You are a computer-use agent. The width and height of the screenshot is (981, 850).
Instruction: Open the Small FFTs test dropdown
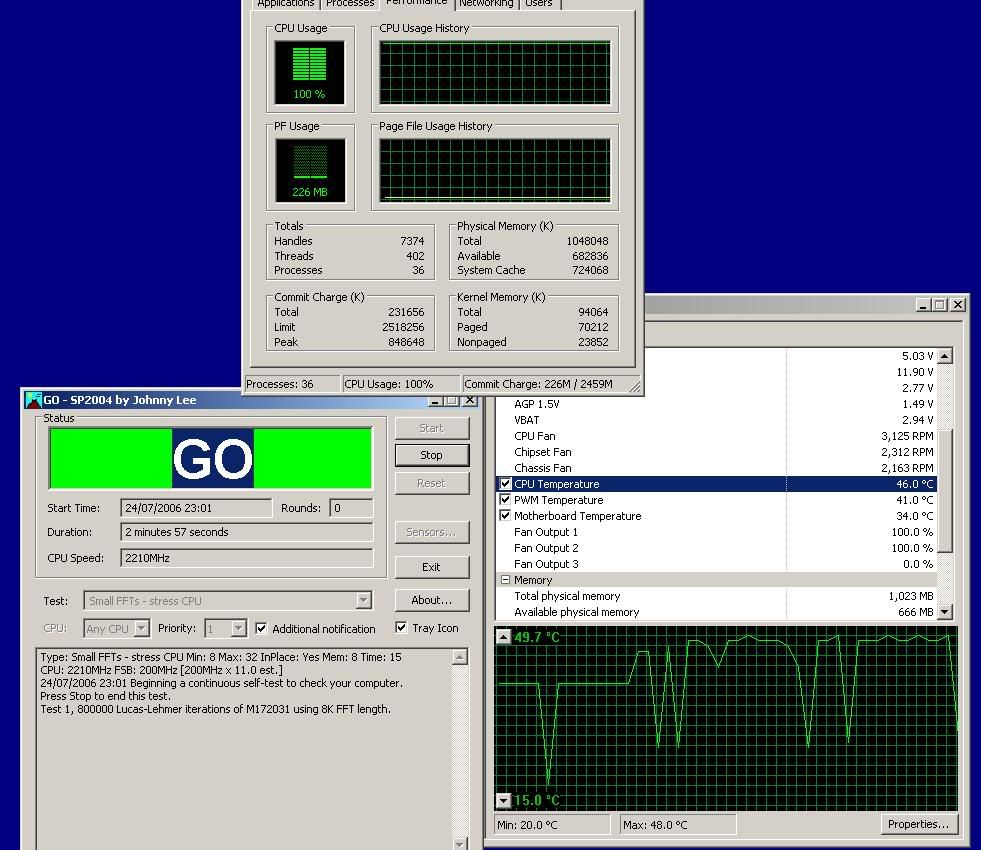point(364,599)
